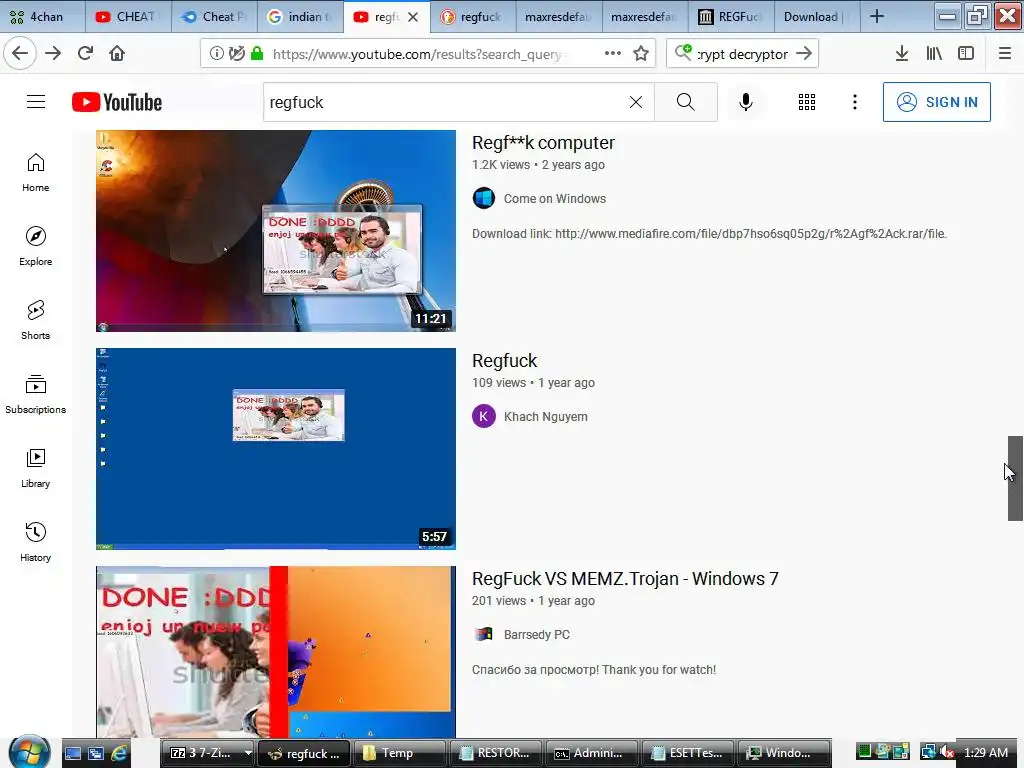Click the SIGN IN button
The height and width of the screenshot is (768, 1024).
point(936,102)
